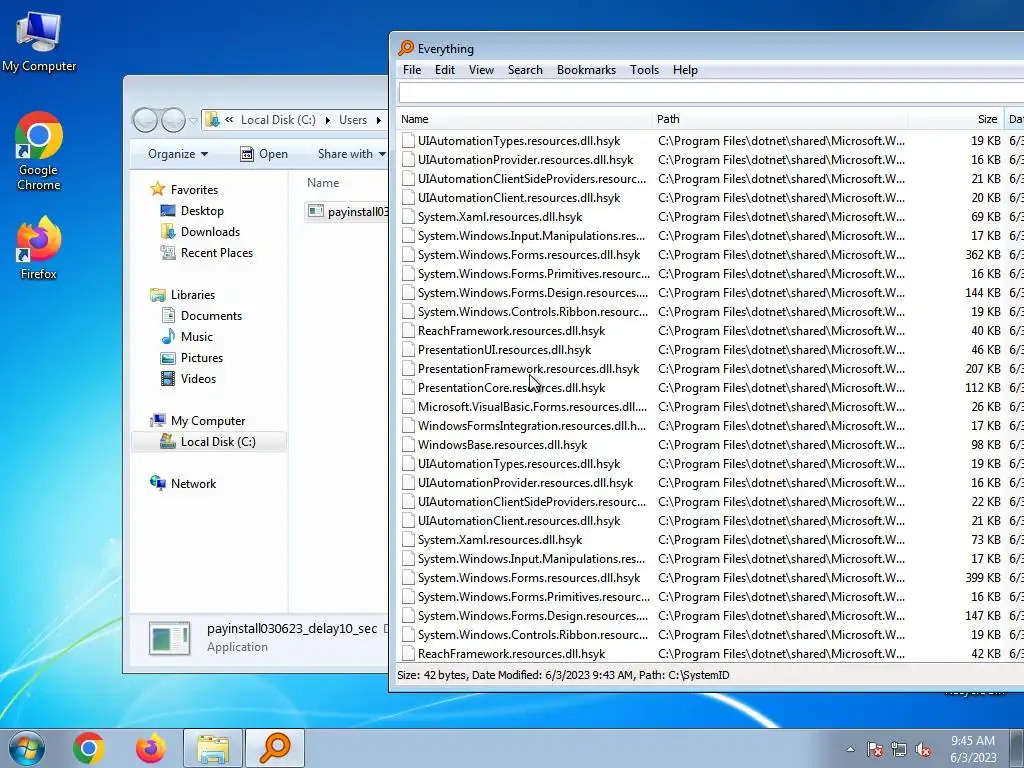
Task: Open File menu in Everything
Action: click(x=412, y=70)
